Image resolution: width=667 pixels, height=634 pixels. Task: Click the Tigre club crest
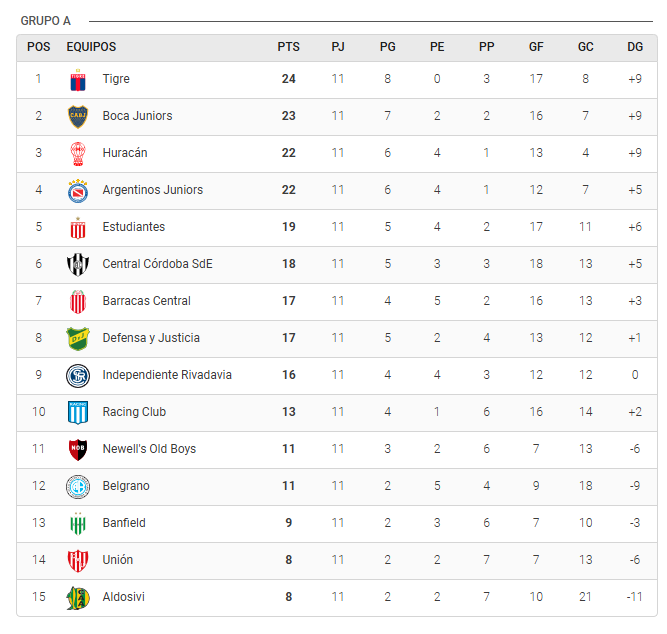[x=78, y=80]
